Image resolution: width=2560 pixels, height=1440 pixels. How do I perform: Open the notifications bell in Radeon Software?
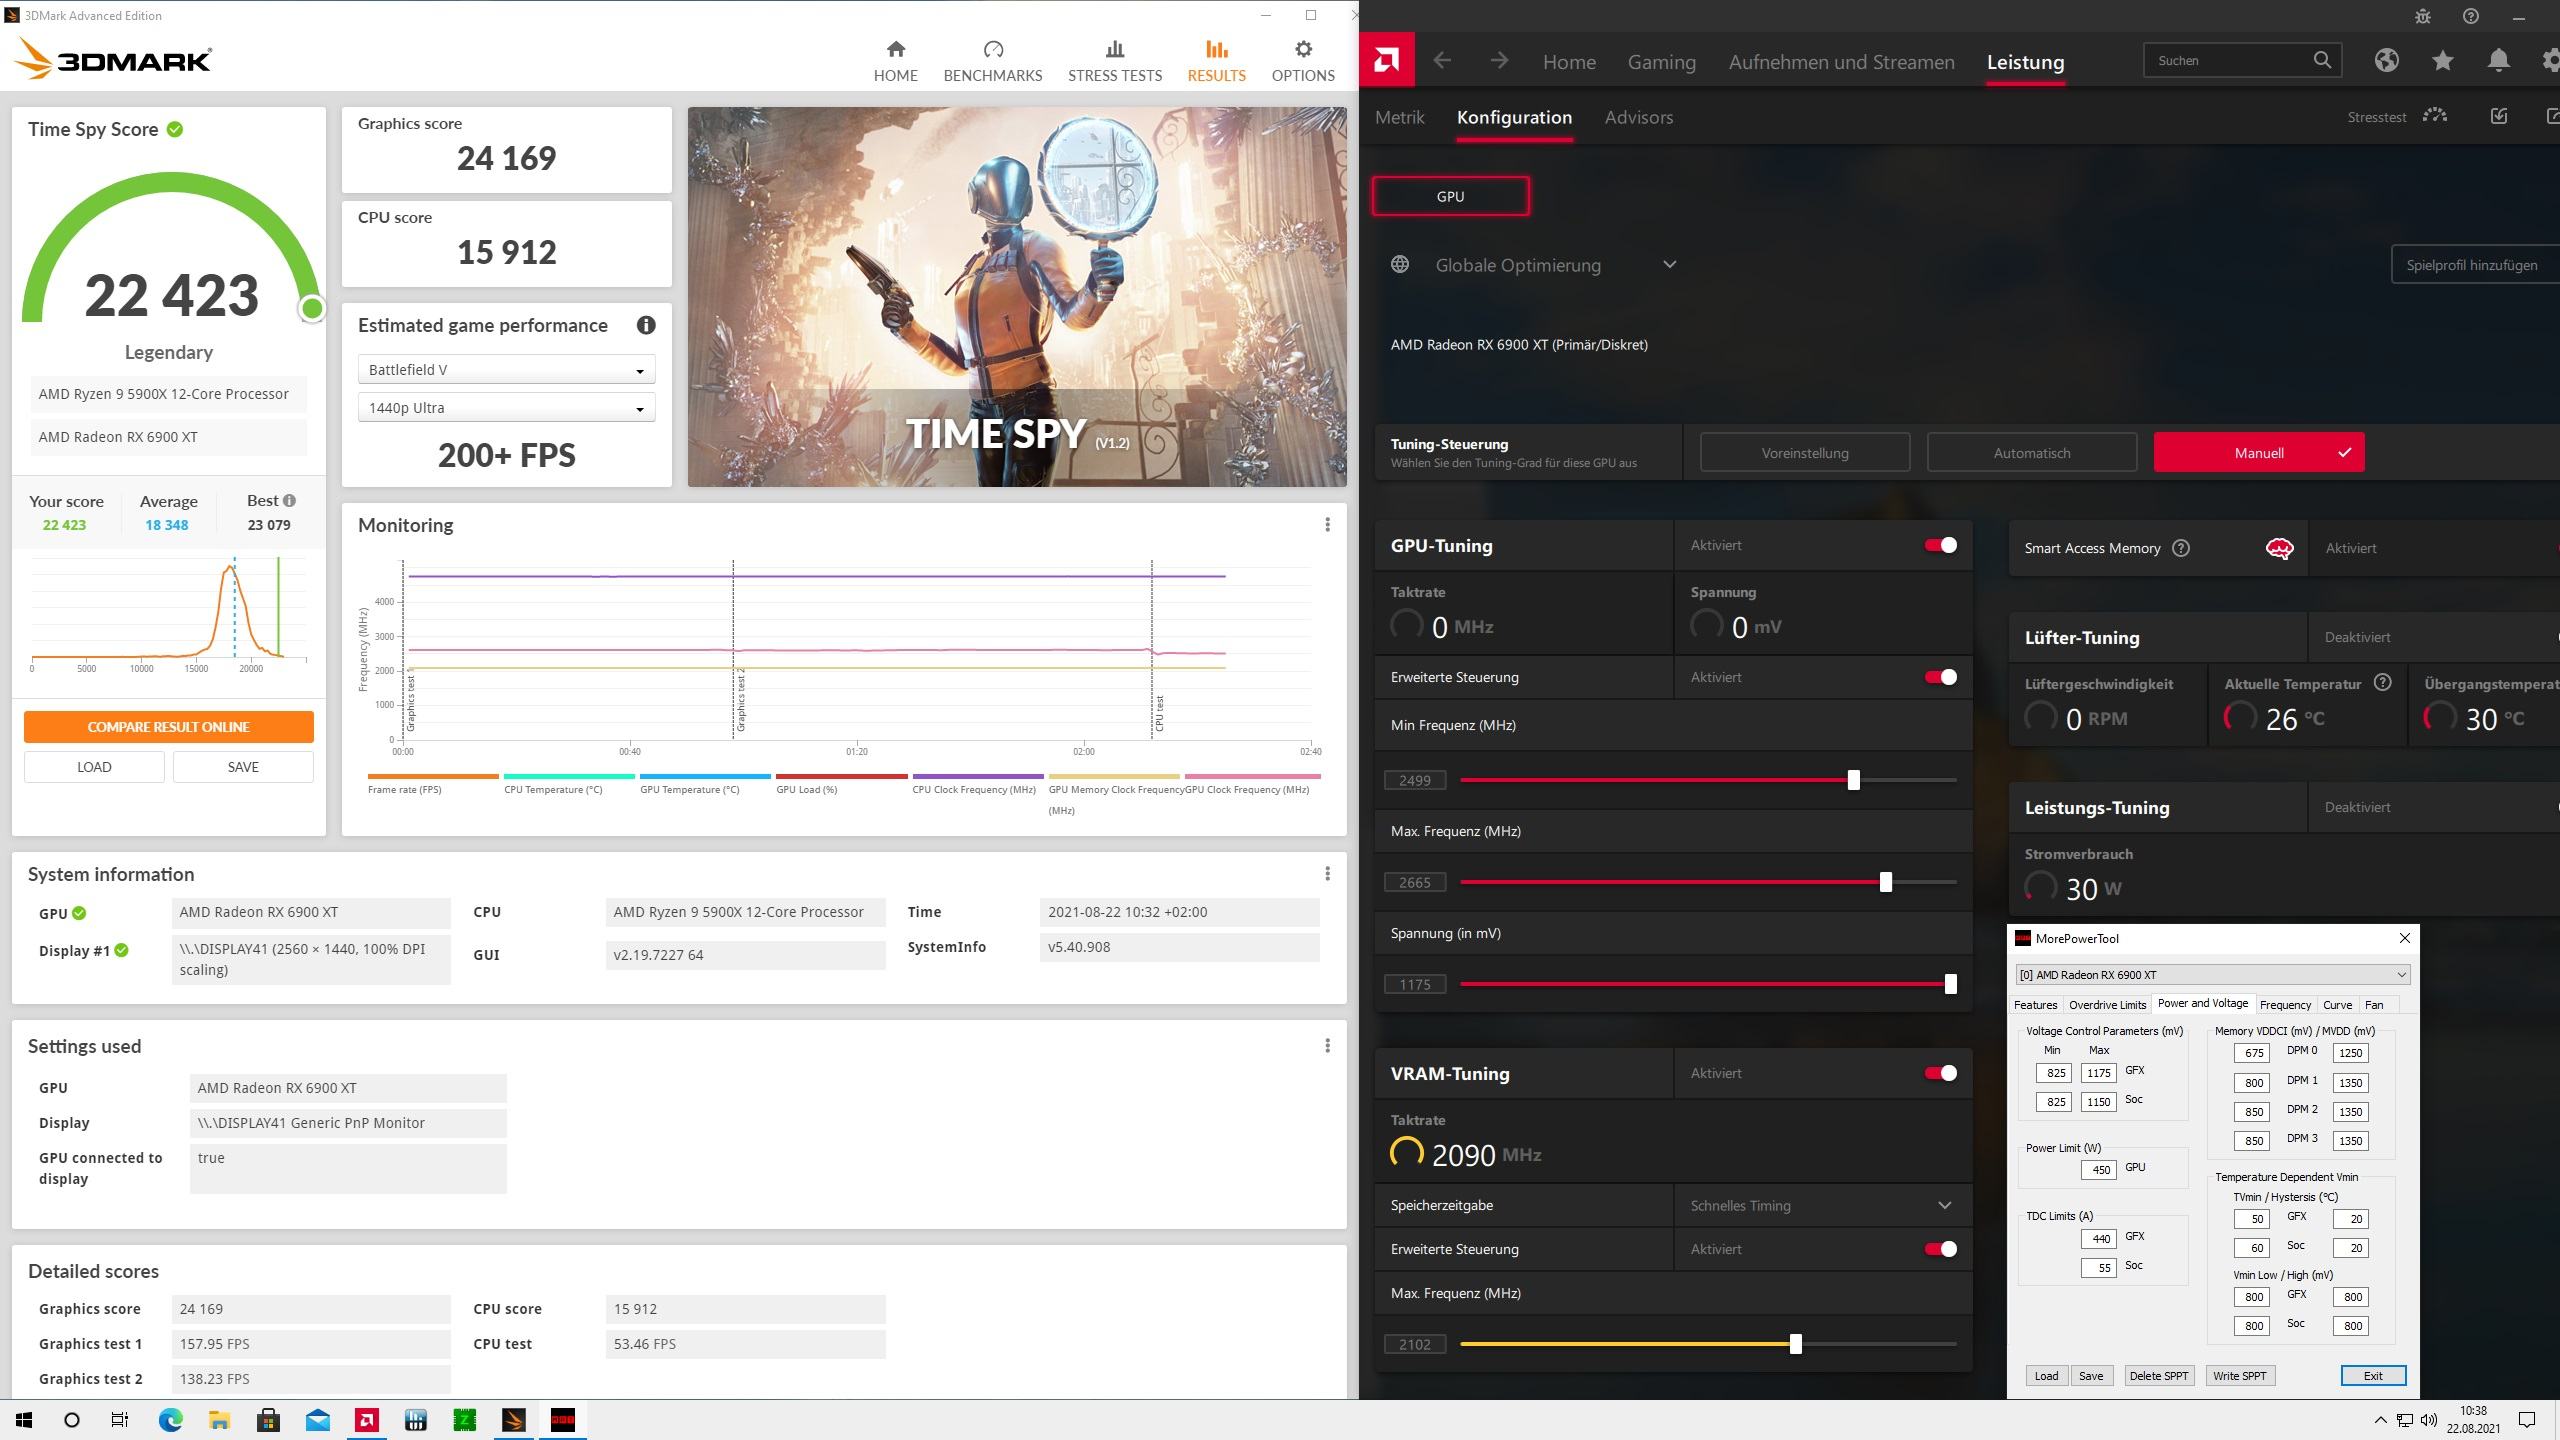2498,60
